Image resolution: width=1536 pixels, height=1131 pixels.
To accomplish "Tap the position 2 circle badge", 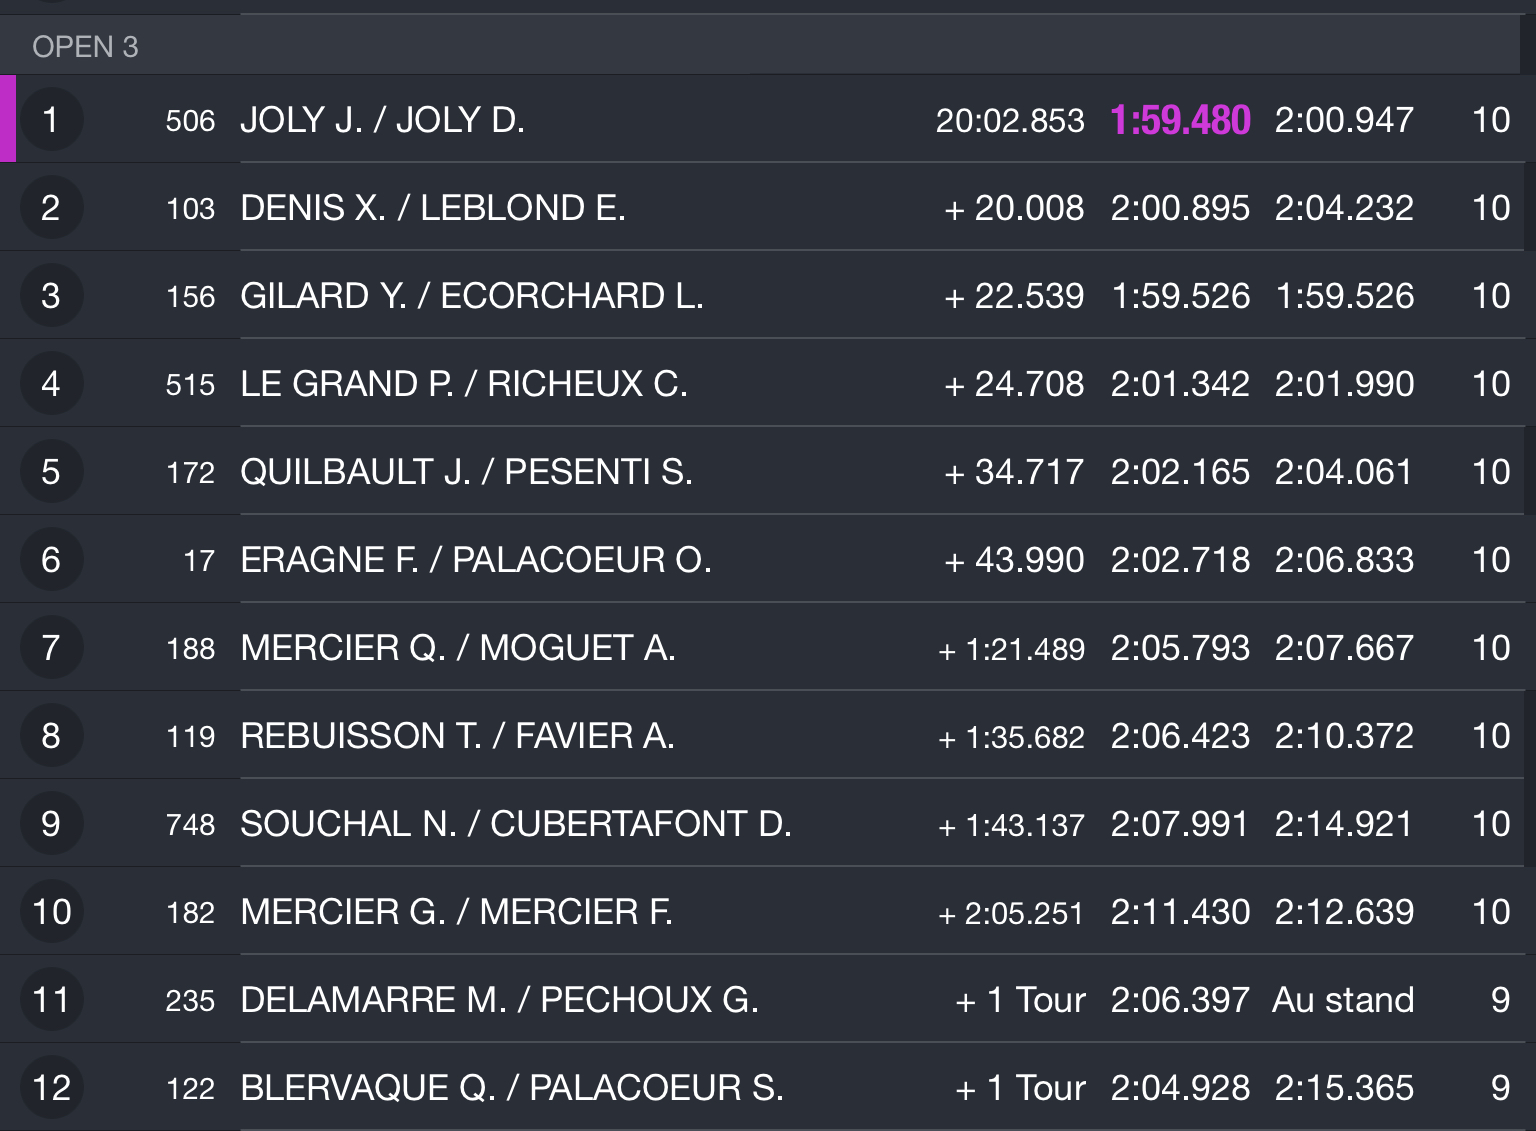I will 51,208.
